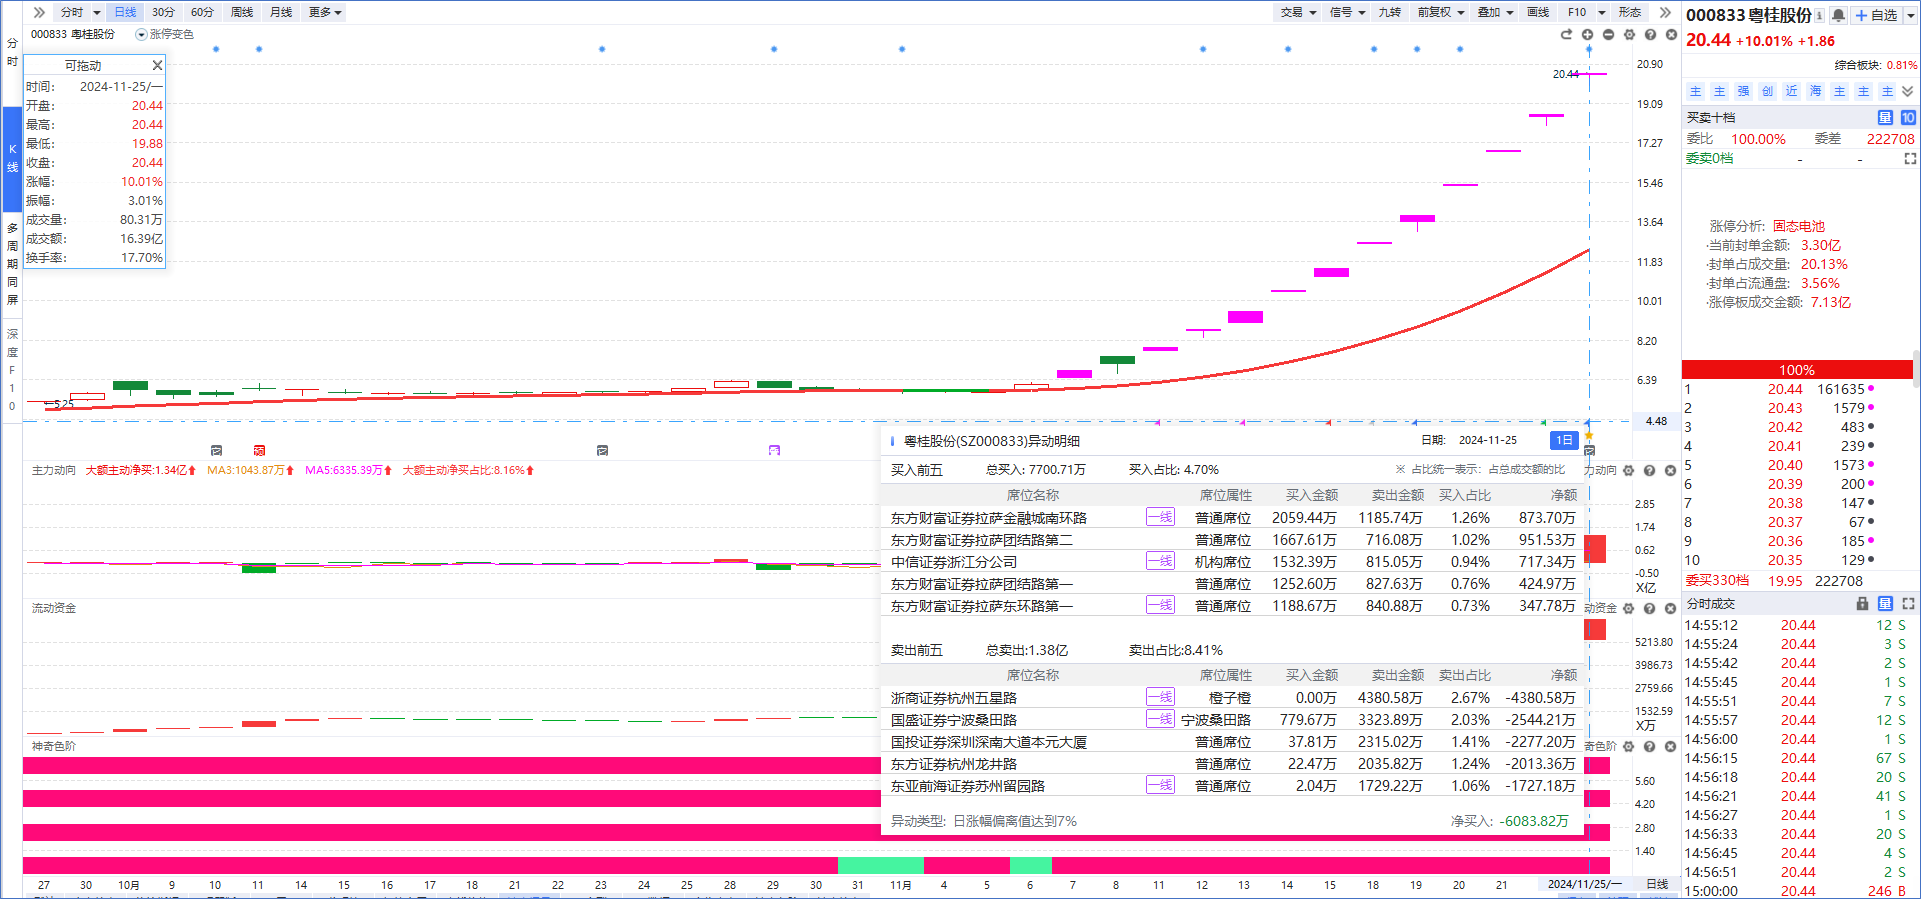Open the 更多 periods dropdown
The width and height of the screenshot is (1921, 899).
click(x=325, y=12)
